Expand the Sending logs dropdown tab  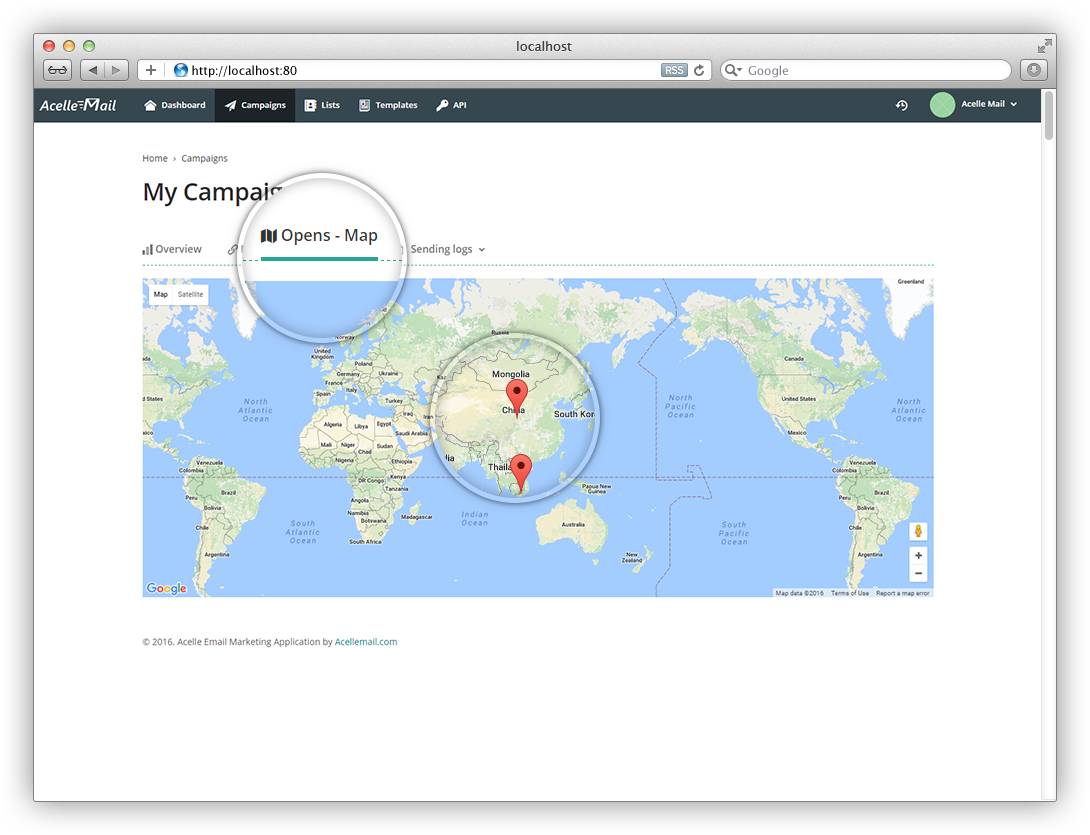447,249
